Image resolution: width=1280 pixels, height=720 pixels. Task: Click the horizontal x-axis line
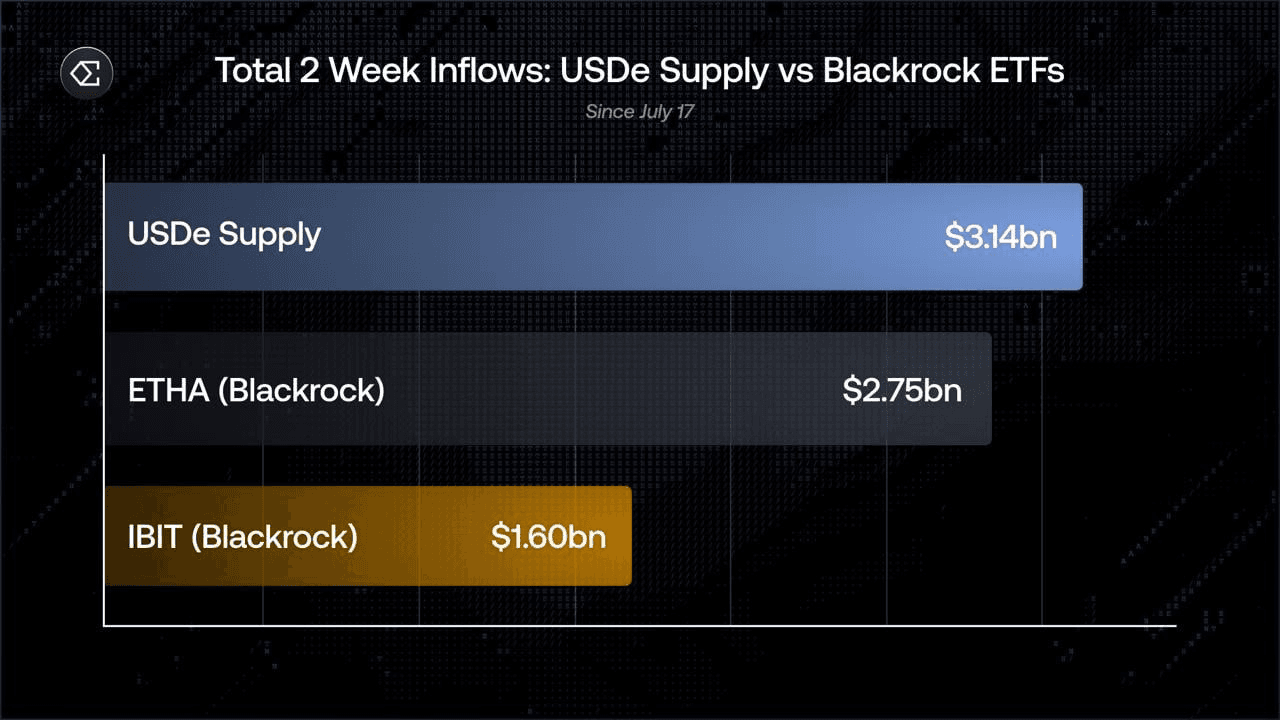tap(640, 627)
